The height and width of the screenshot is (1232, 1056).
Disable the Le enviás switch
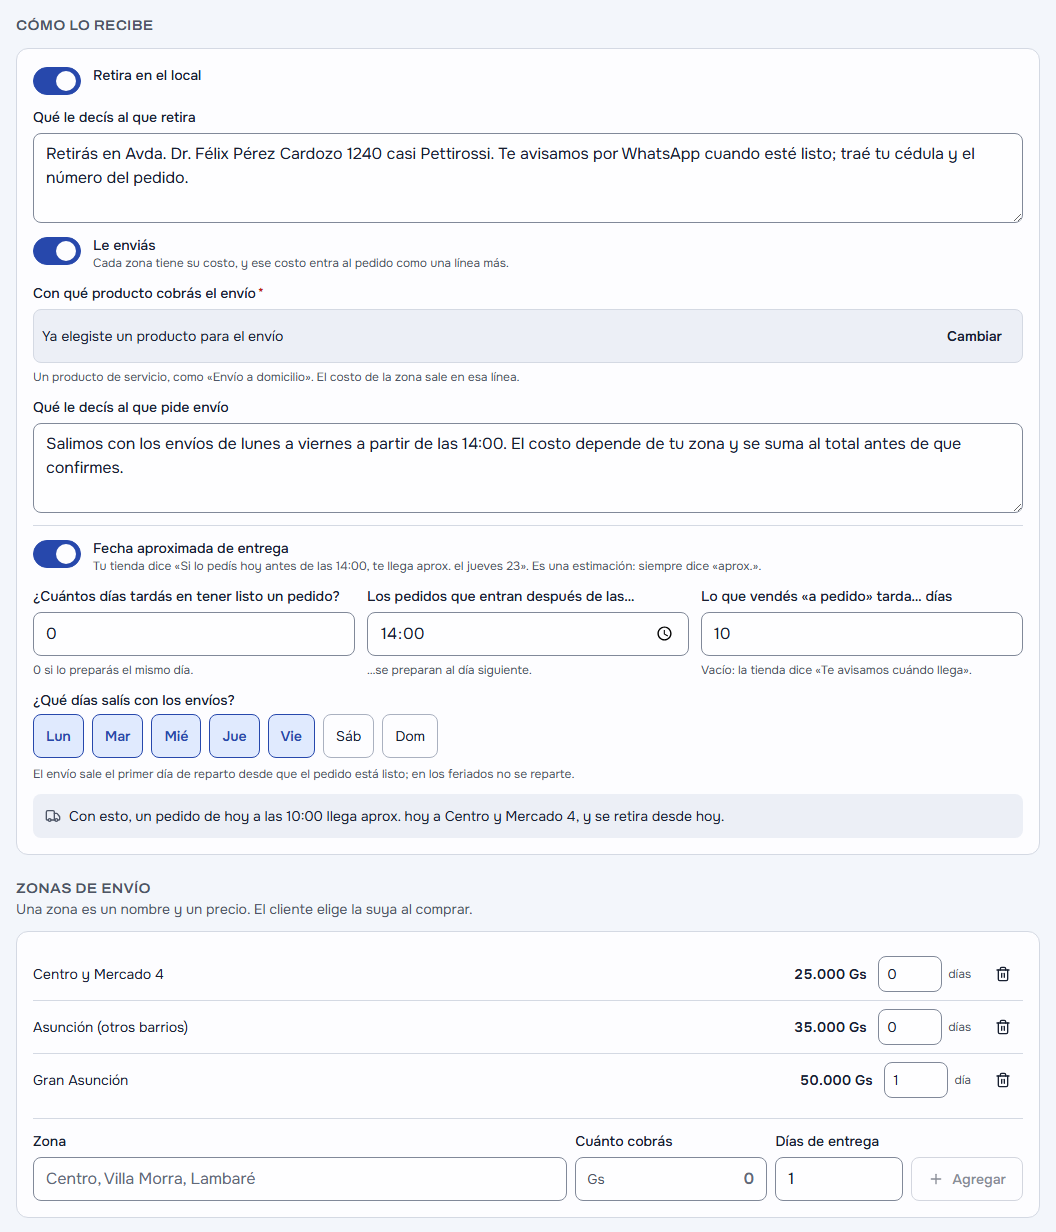pyautogui.click(x=57, y=251)
